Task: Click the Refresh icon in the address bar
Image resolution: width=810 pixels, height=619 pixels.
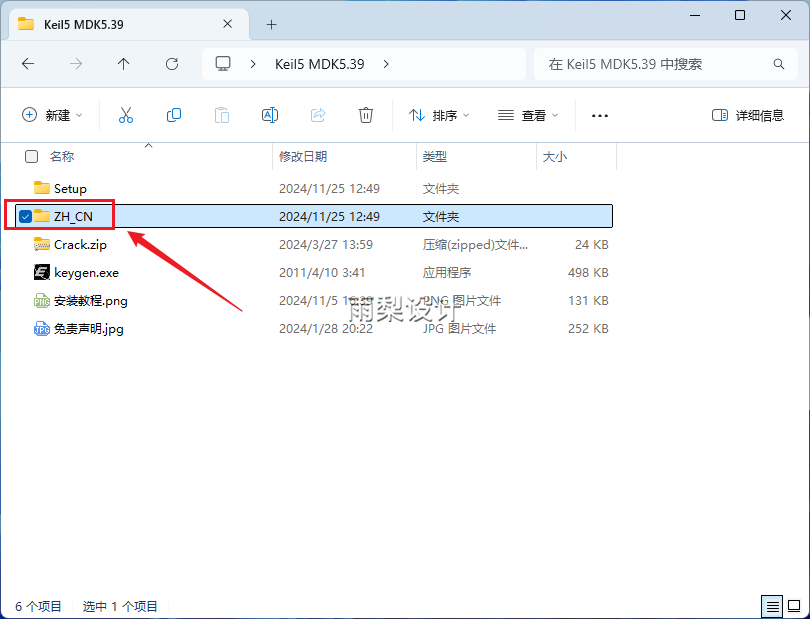Action: (170, 63)
